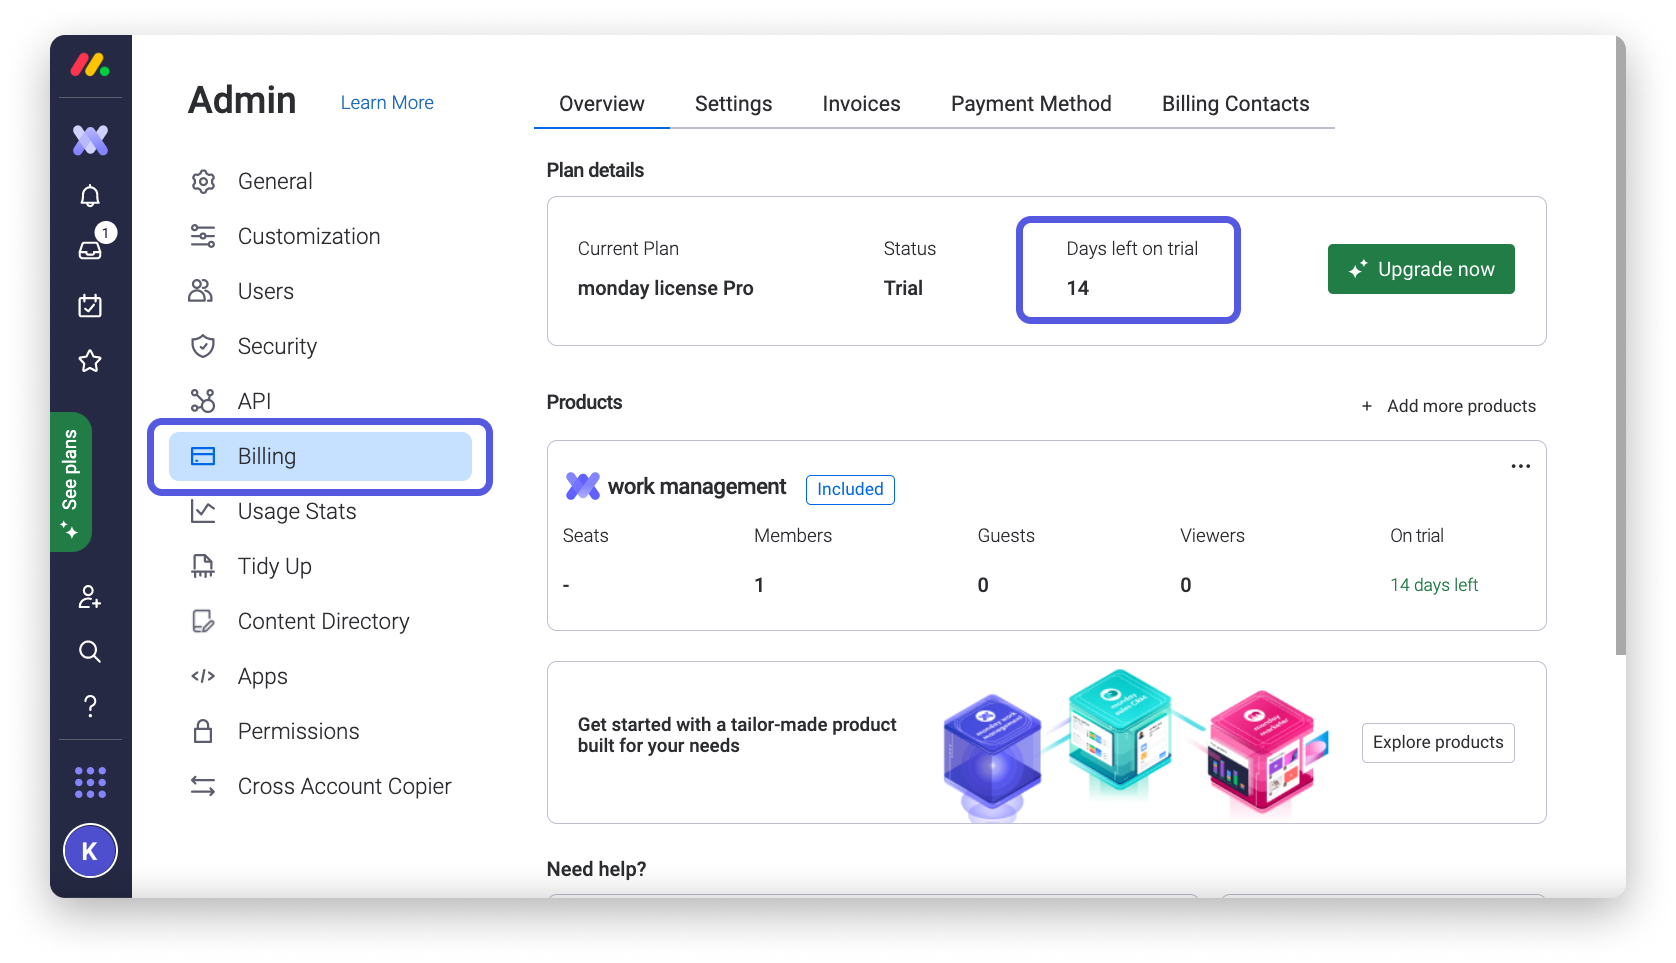
Task: Open work management product icon in sidebar
Action: coord(90,141)
